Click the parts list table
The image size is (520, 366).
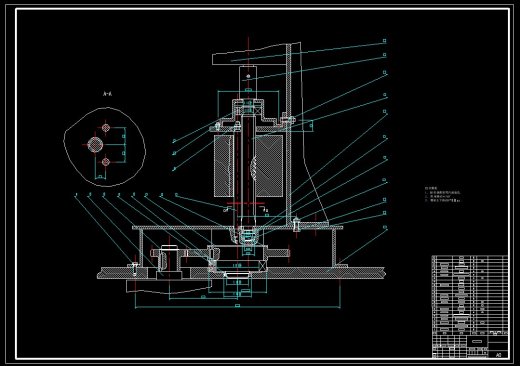pyautogui.click(x=470, y=295)
